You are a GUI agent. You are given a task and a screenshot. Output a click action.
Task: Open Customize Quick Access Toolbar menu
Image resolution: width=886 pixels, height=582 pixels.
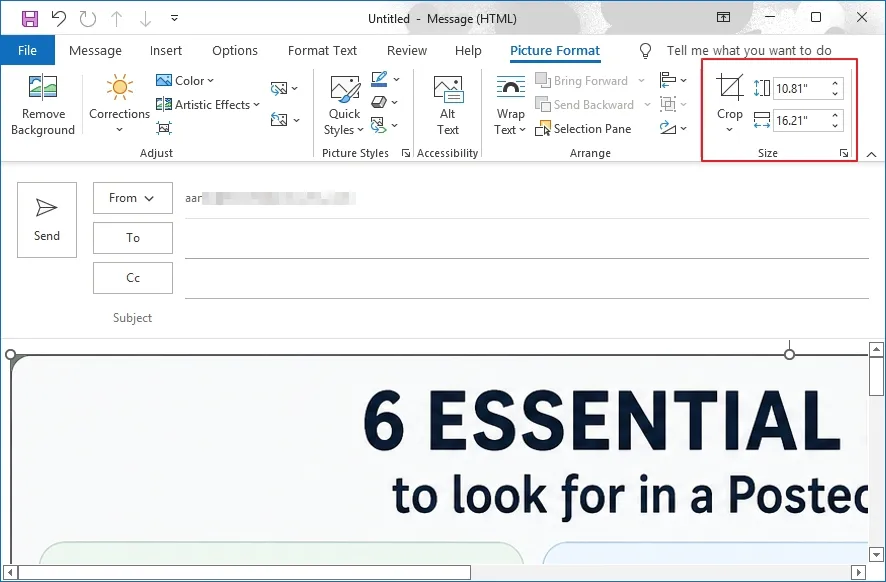[175, 19]
